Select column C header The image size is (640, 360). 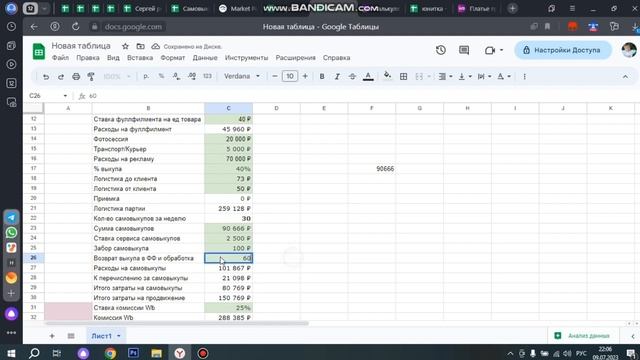click(228, 108)
